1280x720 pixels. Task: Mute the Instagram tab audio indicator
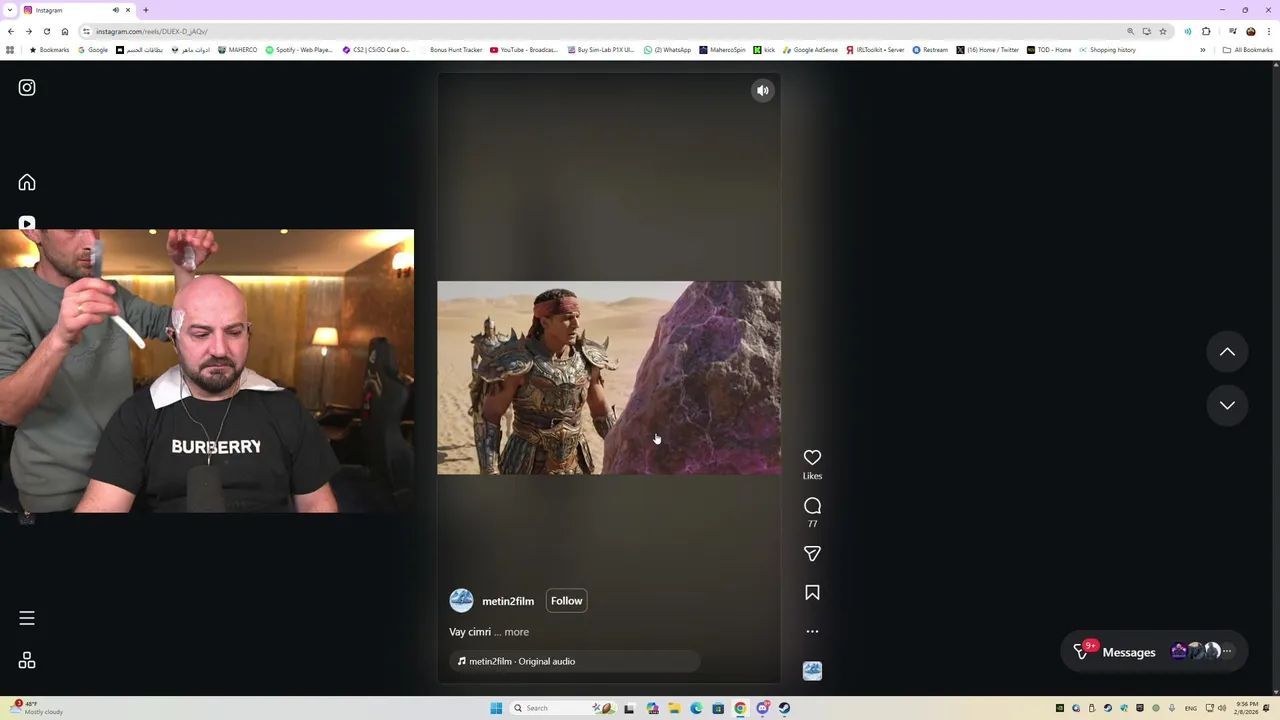[x=115, y=10]
